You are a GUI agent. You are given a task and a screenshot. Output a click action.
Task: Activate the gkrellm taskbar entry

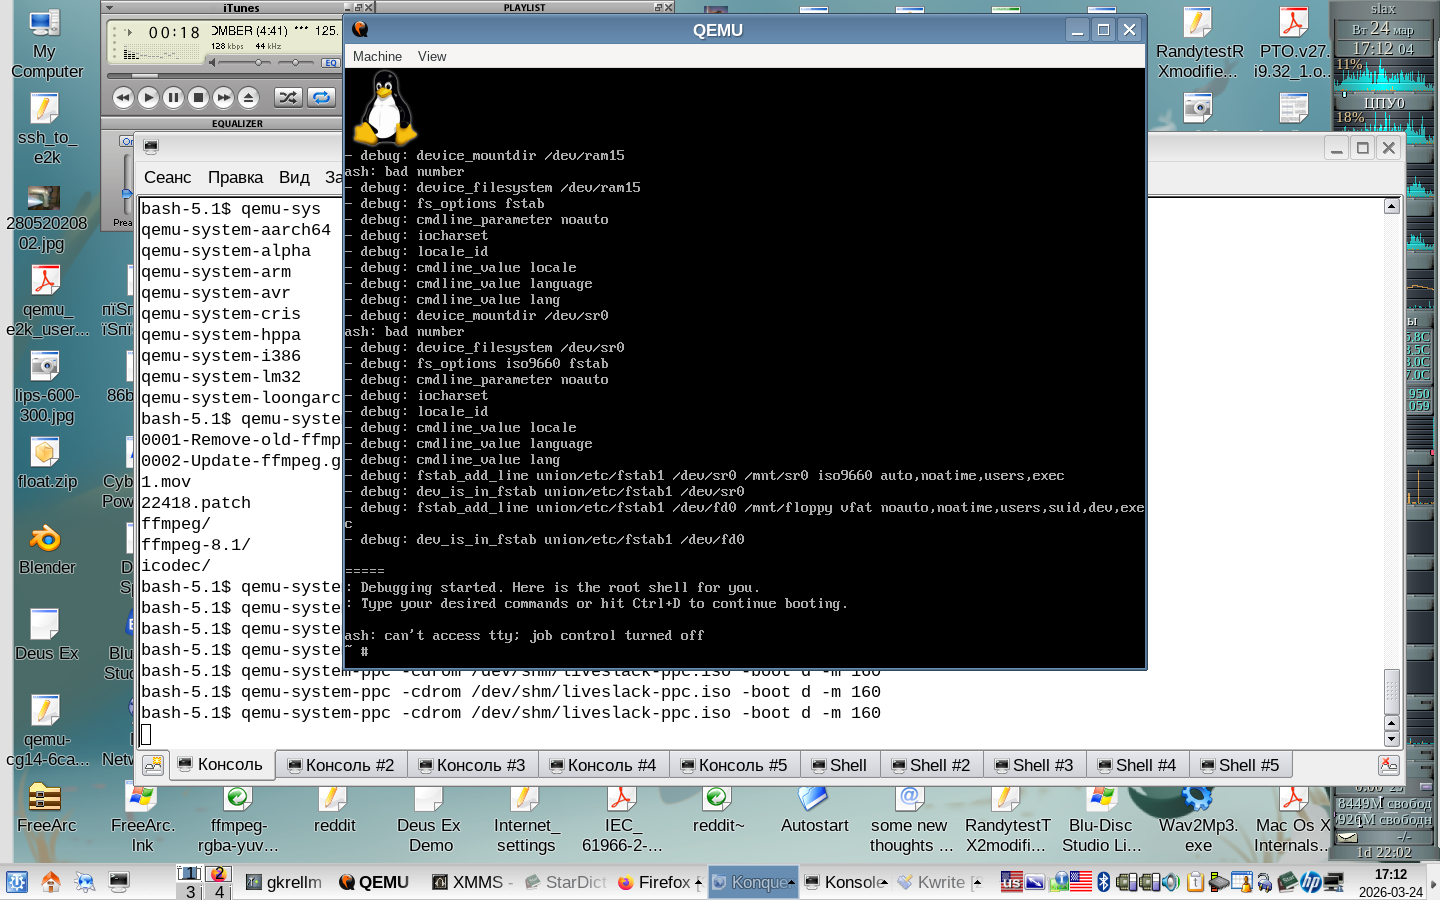(284, 882)
